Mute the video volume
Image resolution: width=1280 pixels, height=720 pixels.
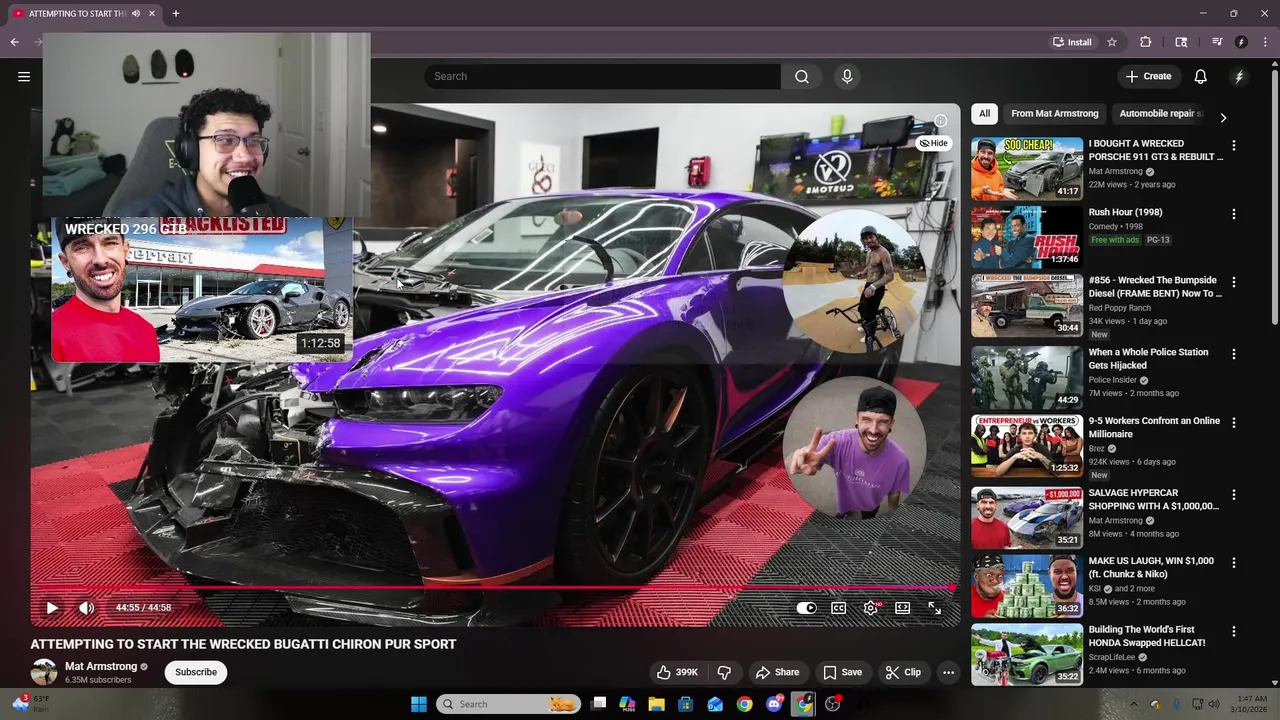[87, 607]
